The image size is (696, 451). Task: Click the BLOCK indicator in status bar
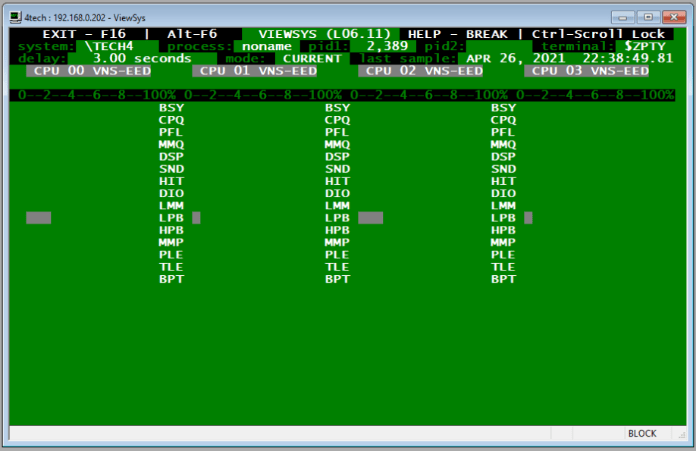642,433
